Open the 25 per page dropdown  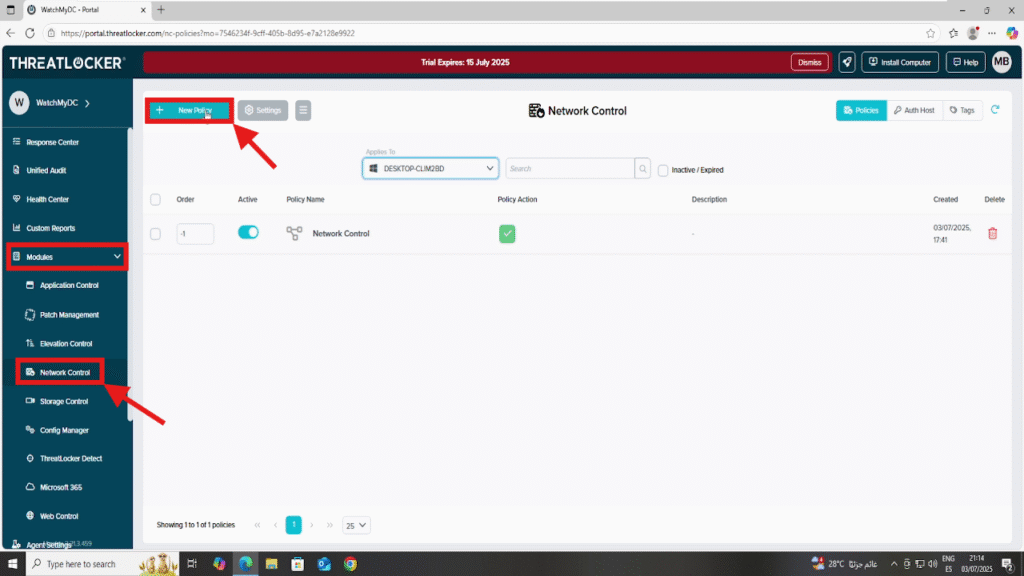(x=356, y=525)
